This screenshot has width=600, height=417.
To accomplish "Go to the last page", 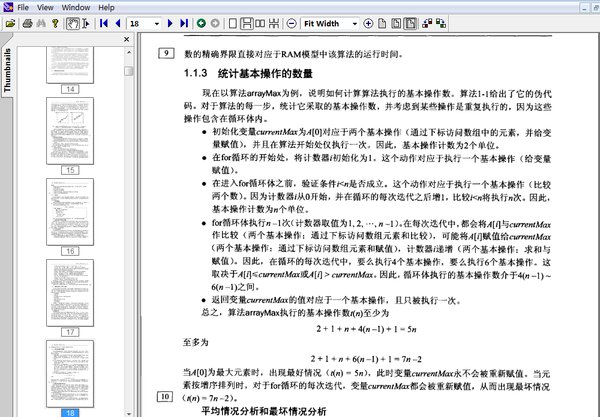I will (184, 24).
